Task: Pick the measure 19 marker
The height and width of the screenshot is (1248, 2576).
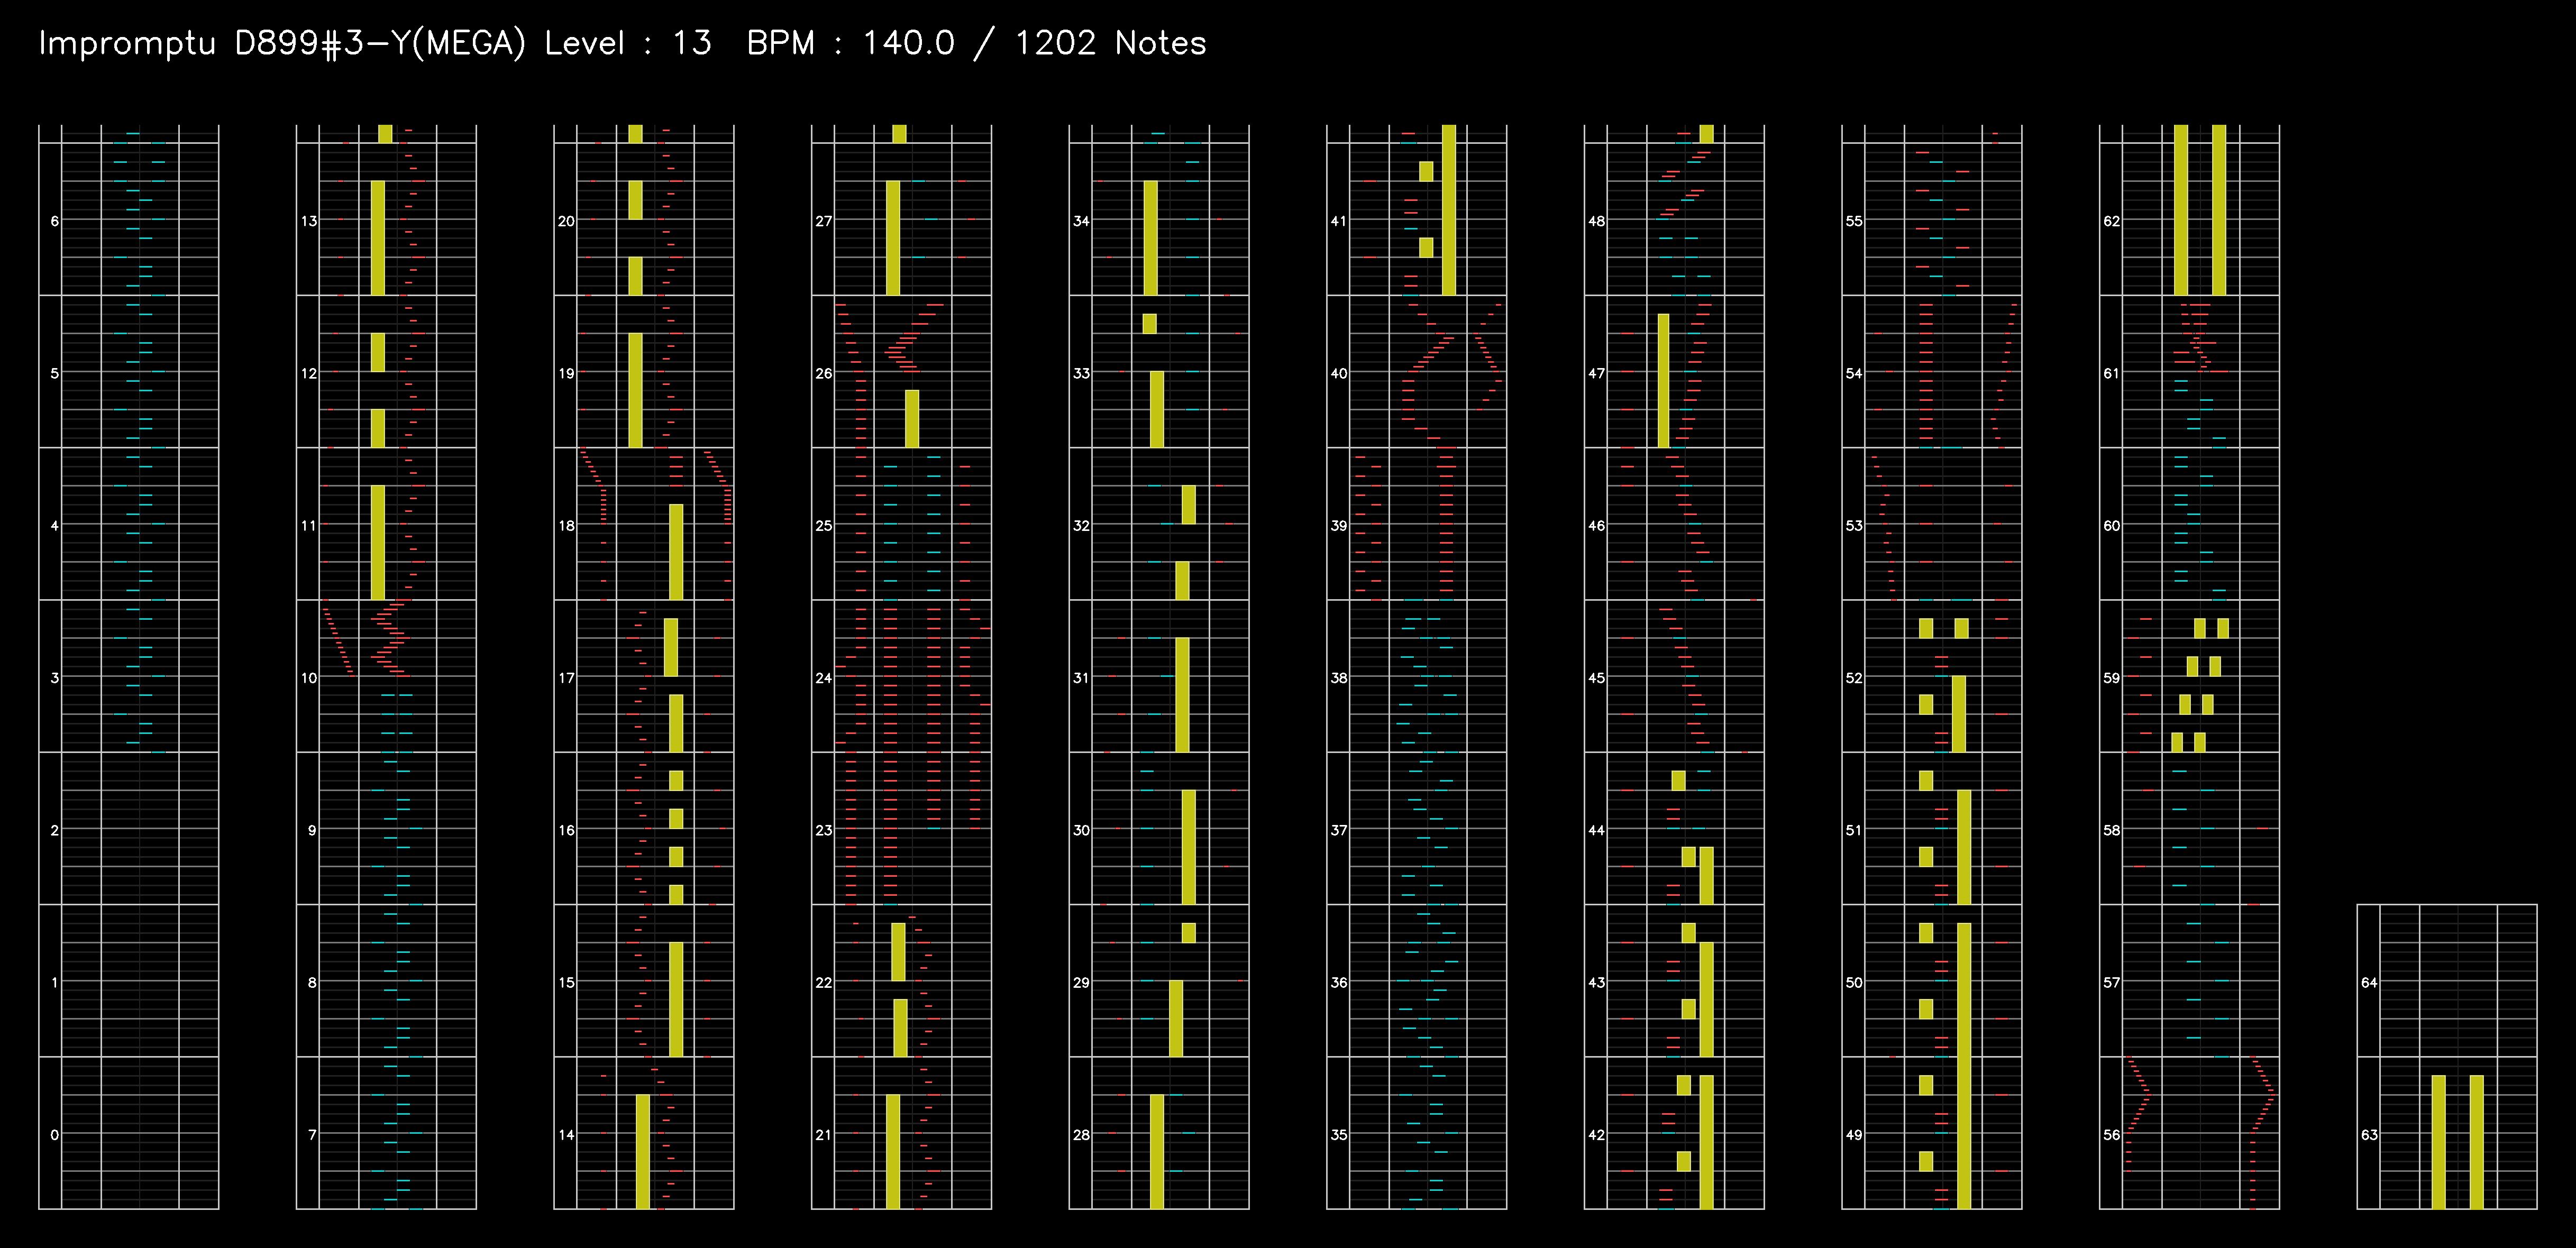Action: pos(566,373)
